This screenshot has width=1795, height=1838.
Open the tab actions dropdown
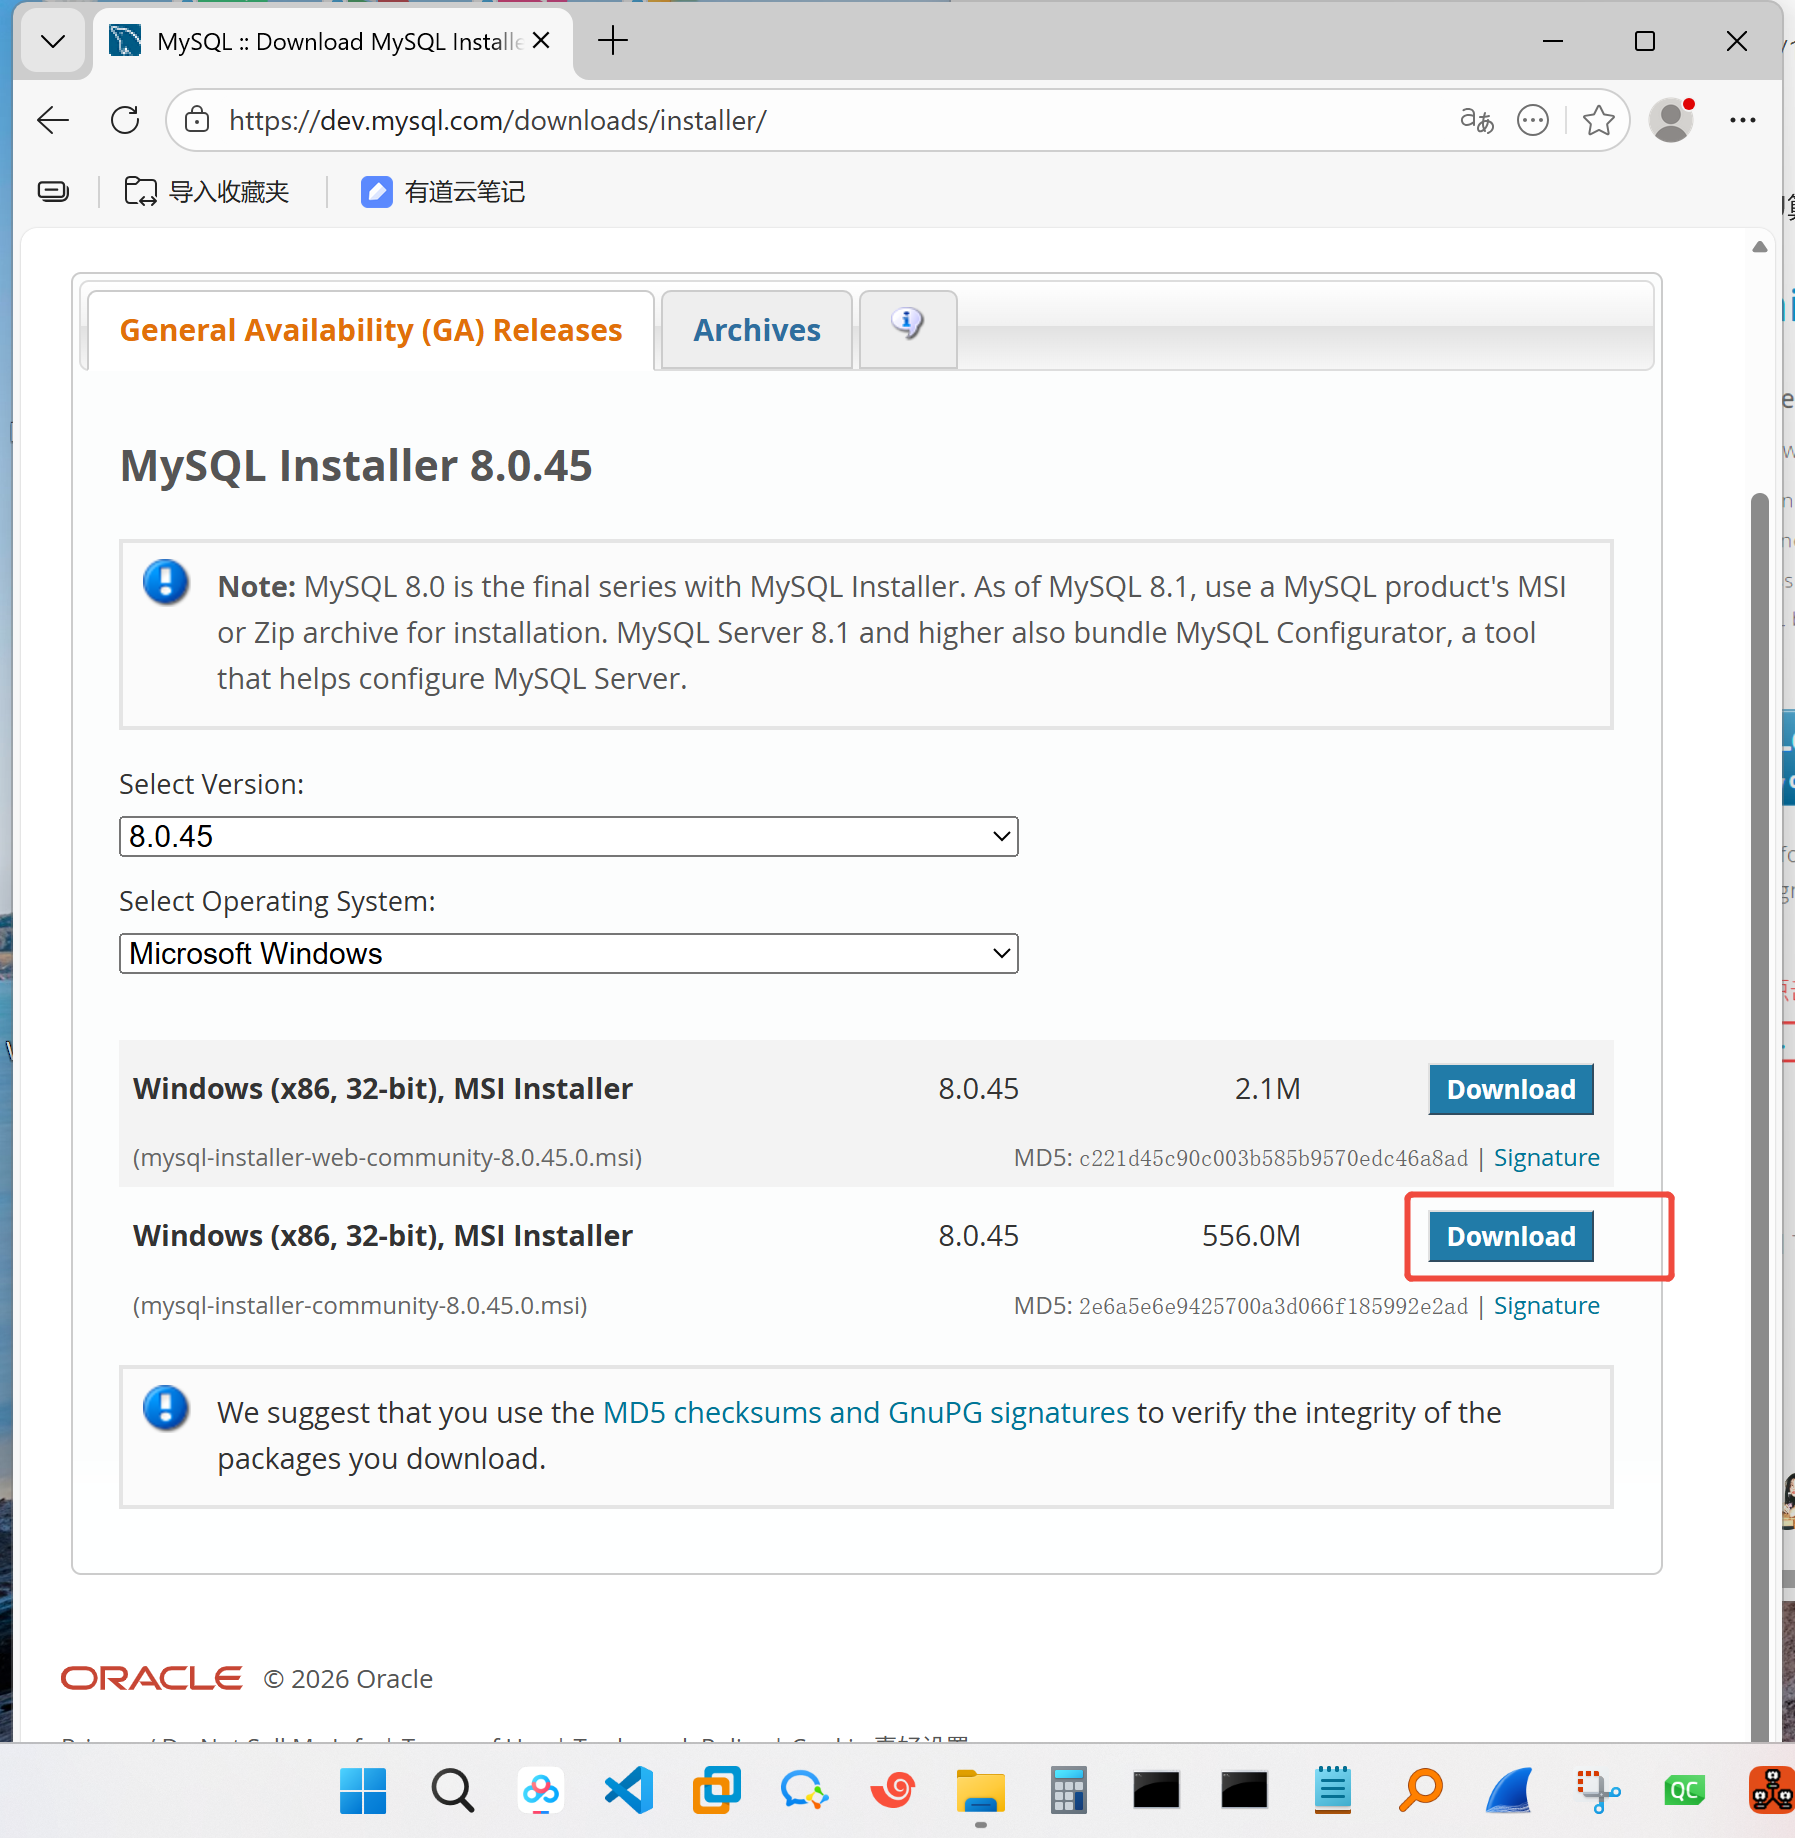53,41
